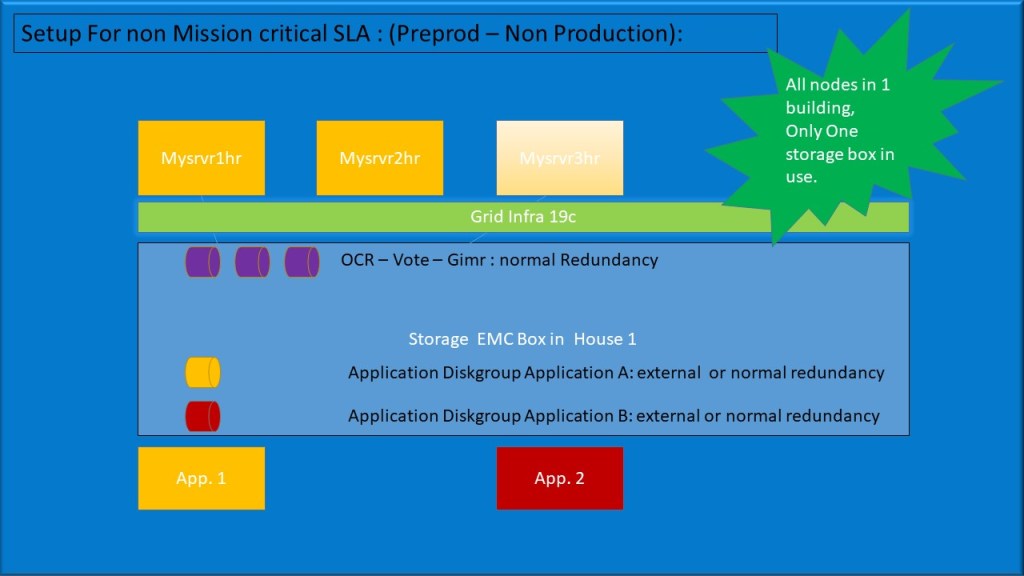Click the OCR – Vote – Gimr label
1024x576 pixels.
(499, 260)
